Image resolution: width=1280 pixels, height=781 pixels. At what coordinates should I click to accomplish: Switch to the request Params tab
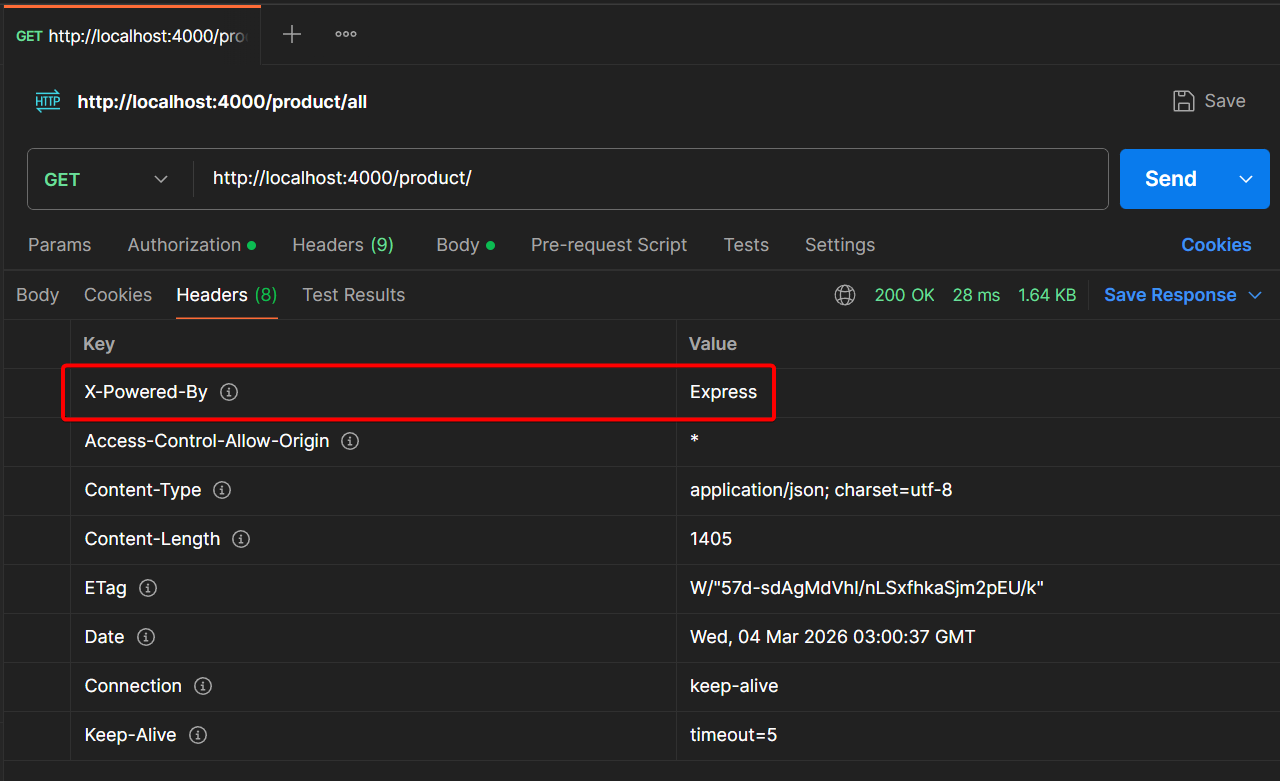(x=59, y=245)
